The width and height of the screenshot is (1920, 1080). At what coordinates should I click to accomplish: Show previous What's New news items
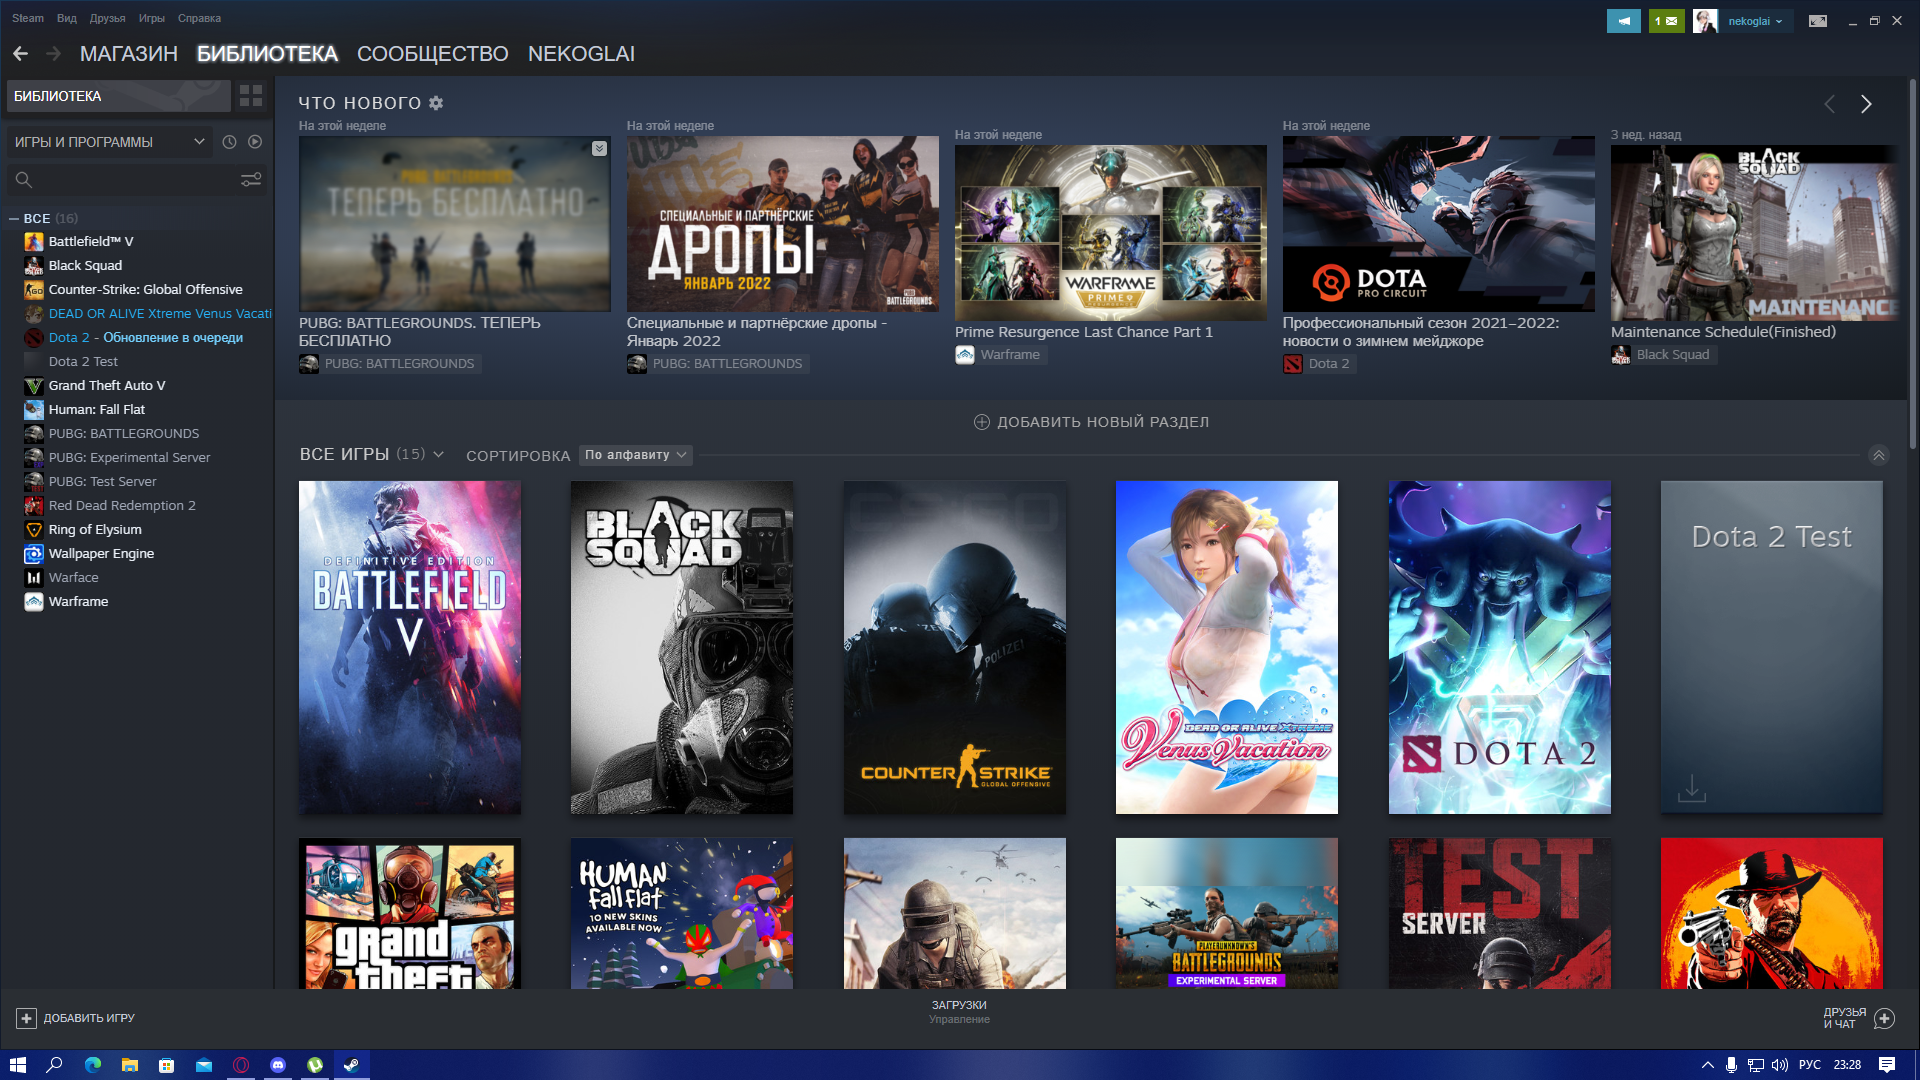click(x=1829, y=104)
